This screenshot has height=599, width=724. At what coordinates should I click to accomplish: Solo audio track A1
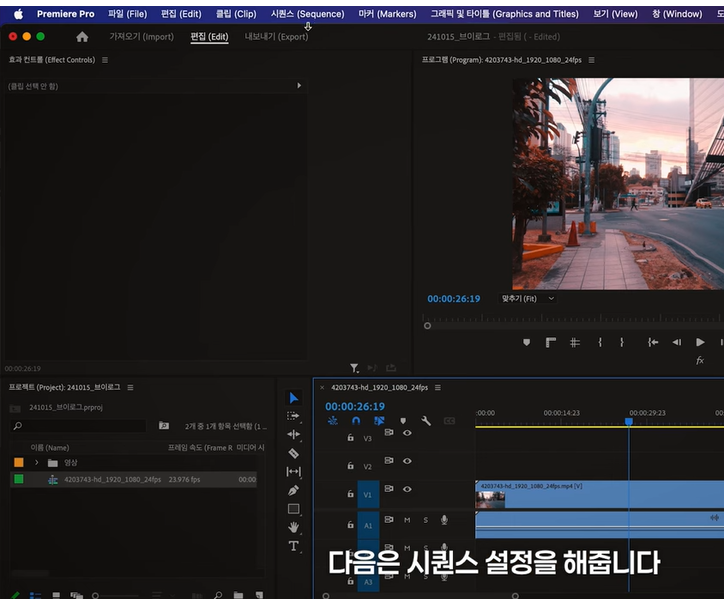click(x=425, y=520)
